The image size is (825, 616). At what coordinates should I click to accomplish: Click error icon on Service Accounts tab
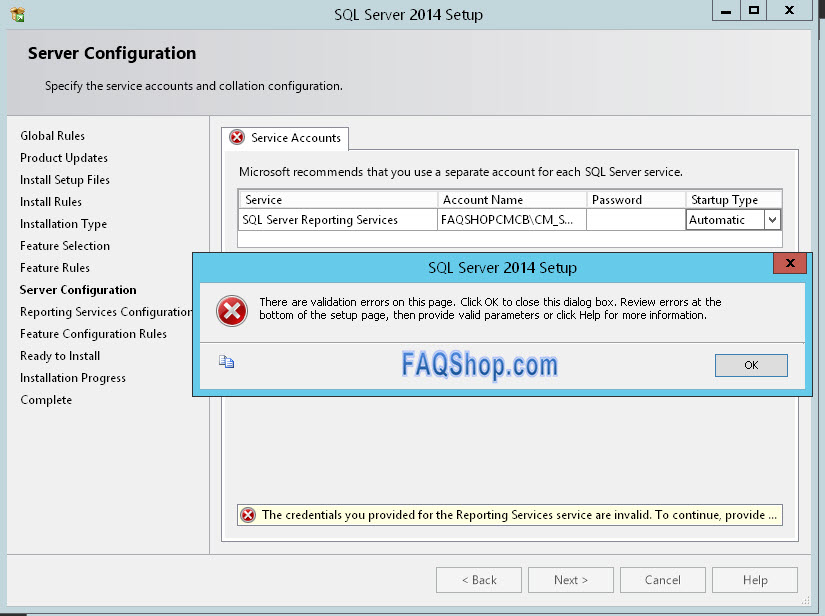point(237,138)
